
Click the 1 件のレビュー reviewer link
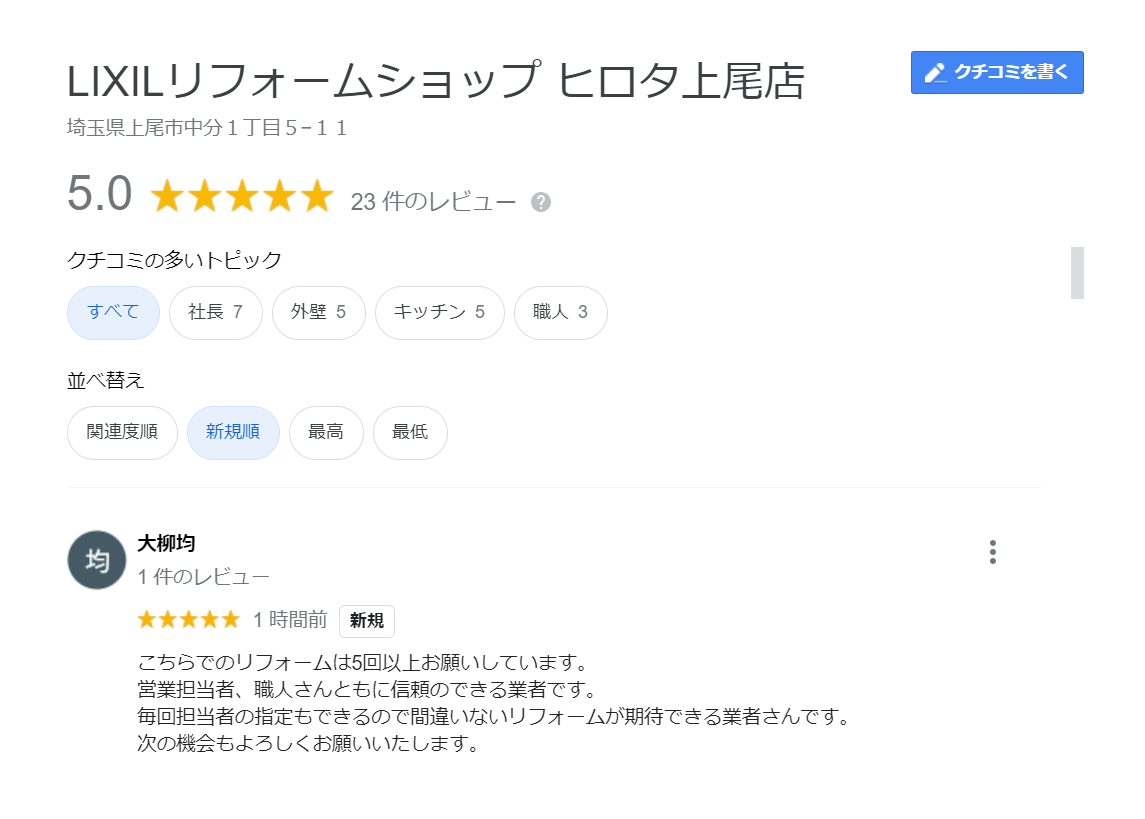(203, 577)
